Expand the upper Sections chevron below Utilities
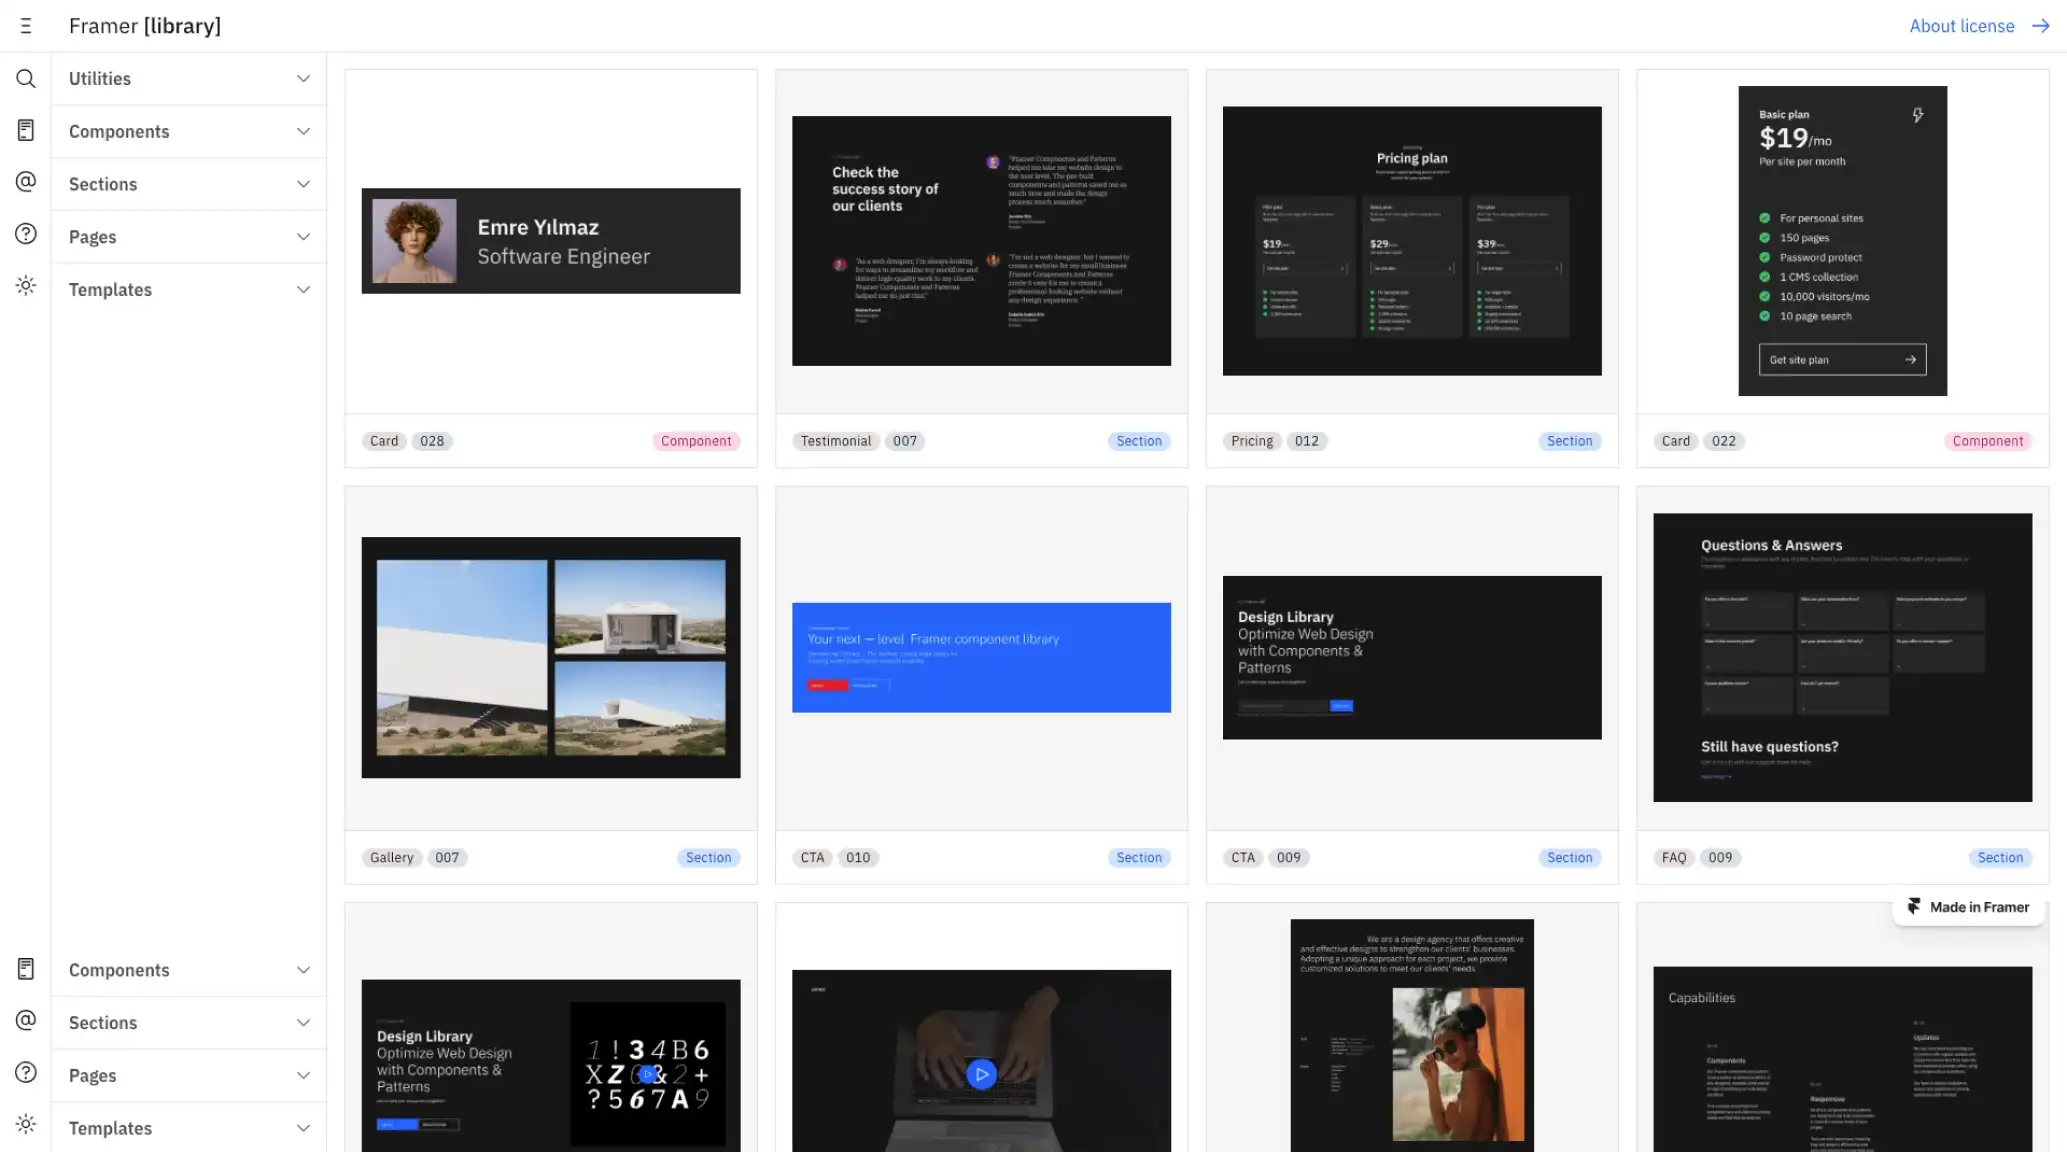This screenshot has width=2067, height=1152. coord(303,184)
